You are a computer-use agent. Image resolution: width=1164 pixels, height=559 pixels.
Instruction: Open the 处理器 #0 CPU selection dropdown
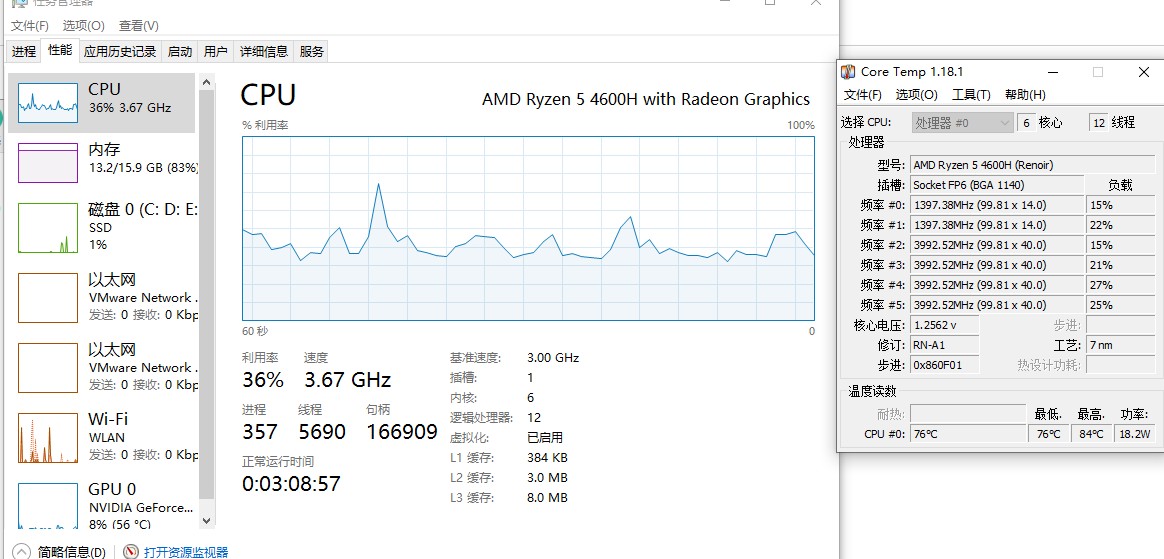962,122
